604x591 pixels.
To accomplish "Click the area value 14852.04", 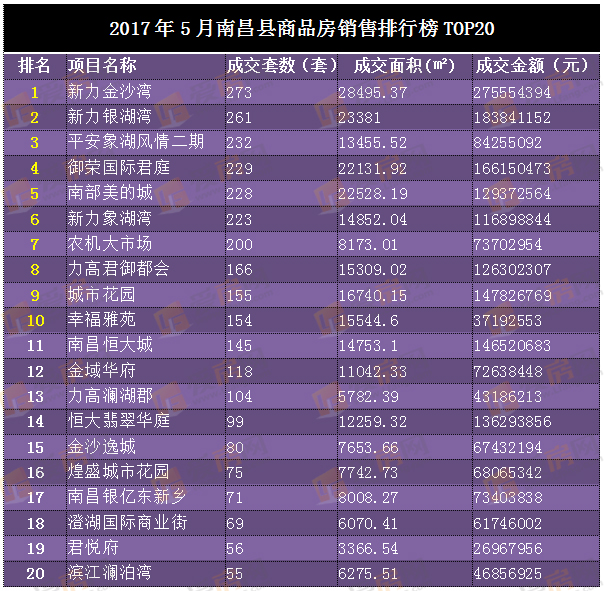I will (372, 220).
